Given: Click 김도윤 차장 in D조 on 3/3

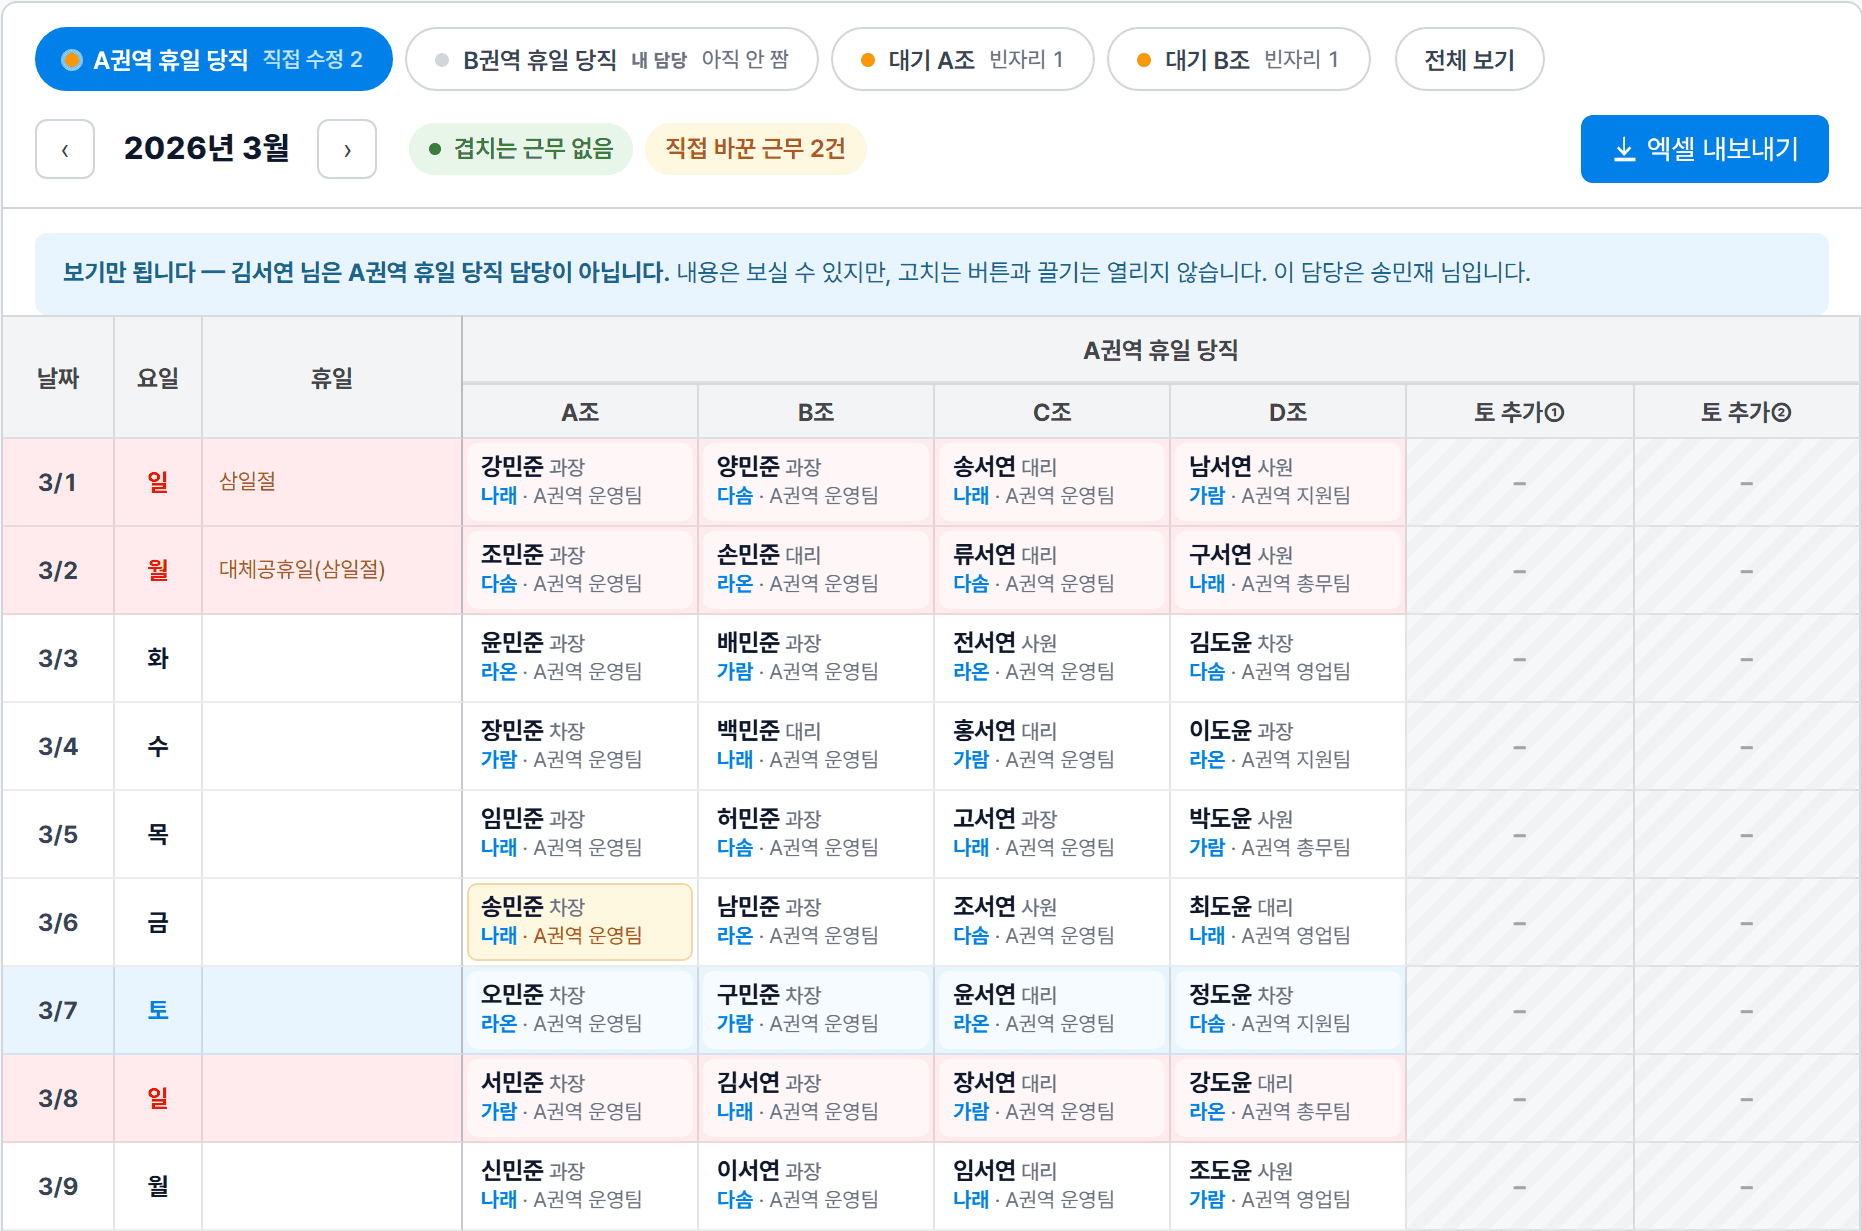Looking at the screenshot, I should 1288,657.
